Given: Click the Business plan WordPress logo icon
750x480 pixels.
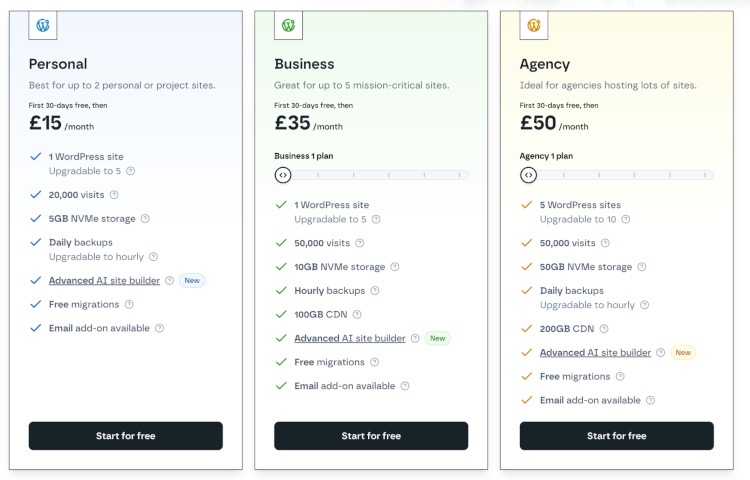Looking at the screenshot, I should tap(288, 26).
